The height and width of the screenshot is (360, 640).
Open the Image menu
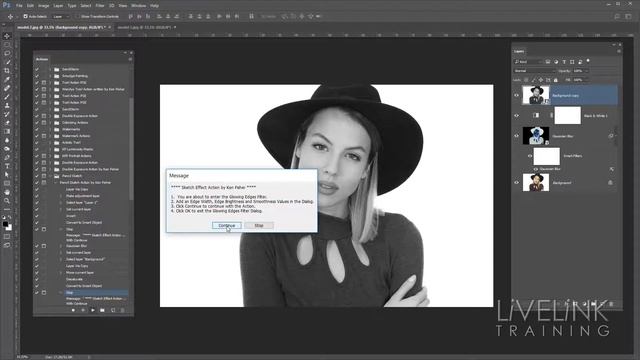coord(43,6)
